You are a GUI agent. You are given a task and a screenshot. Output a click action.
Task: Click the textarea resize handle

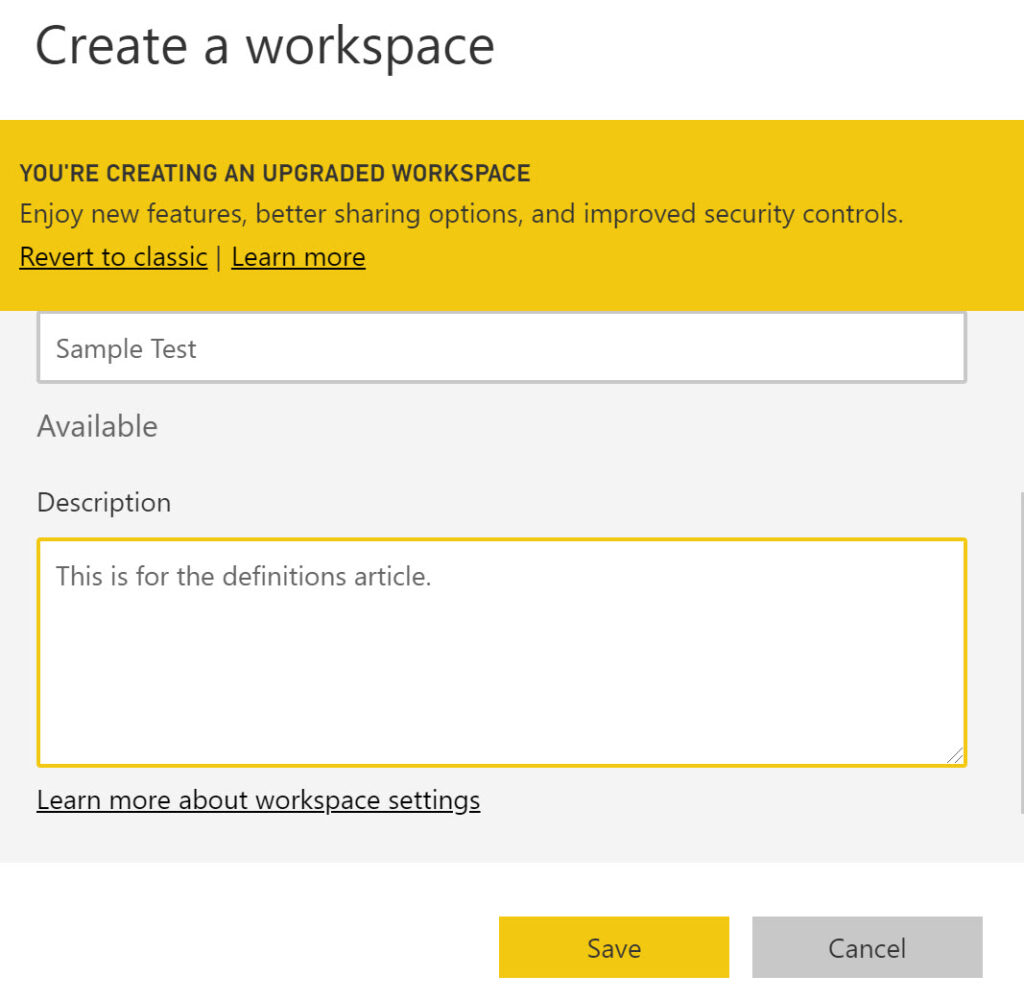click(x=957, y=756)
